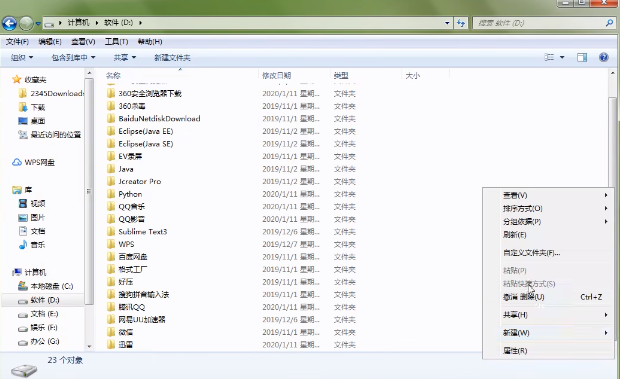Choose 共享(H) in context menu

[548, 315]
